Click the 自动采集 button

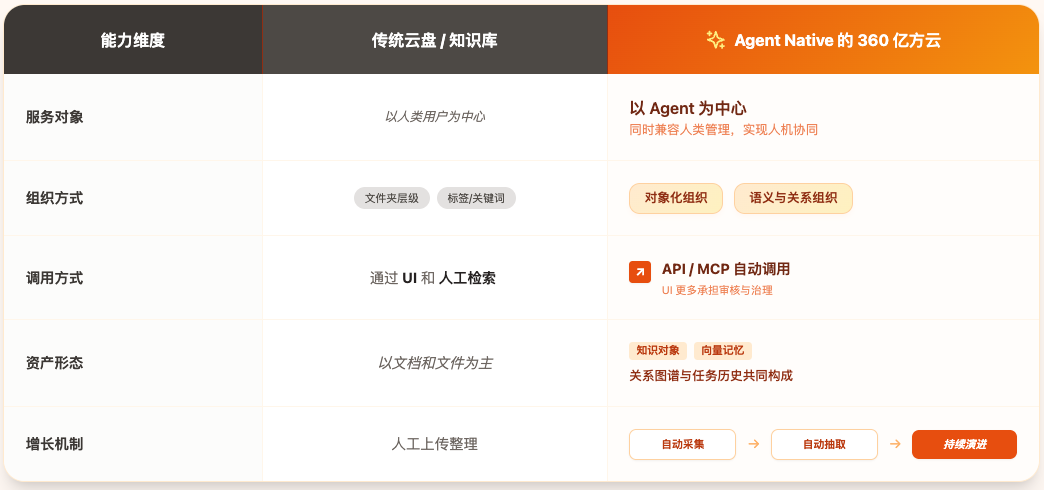[x=682, y=444]
